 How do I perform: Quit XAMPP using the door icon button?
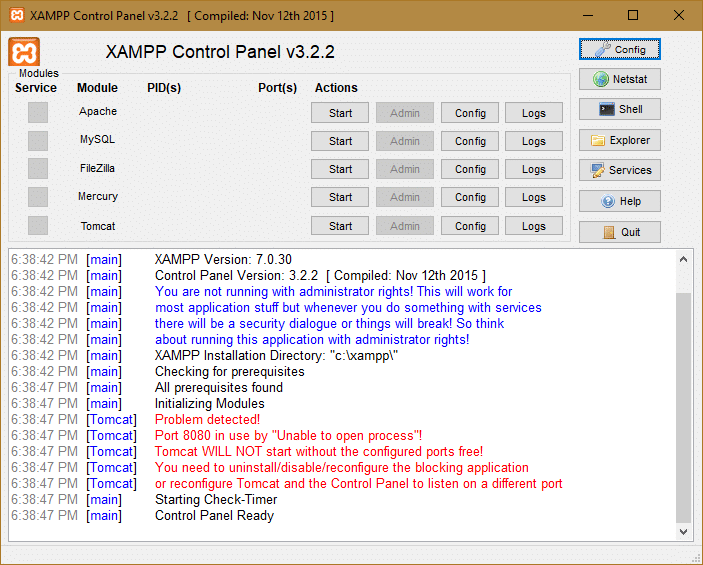620,232
